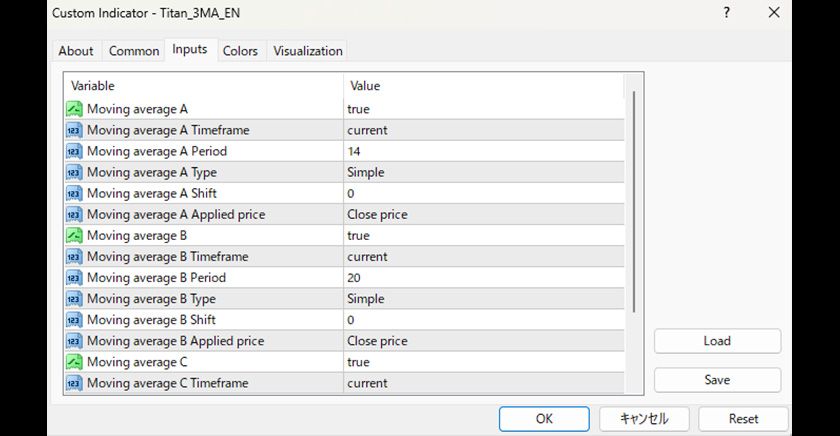The height and width of the screenshot is (436, 840).
Task: Click the Moving average B Period row icon
Action: [x=75, y=278]
